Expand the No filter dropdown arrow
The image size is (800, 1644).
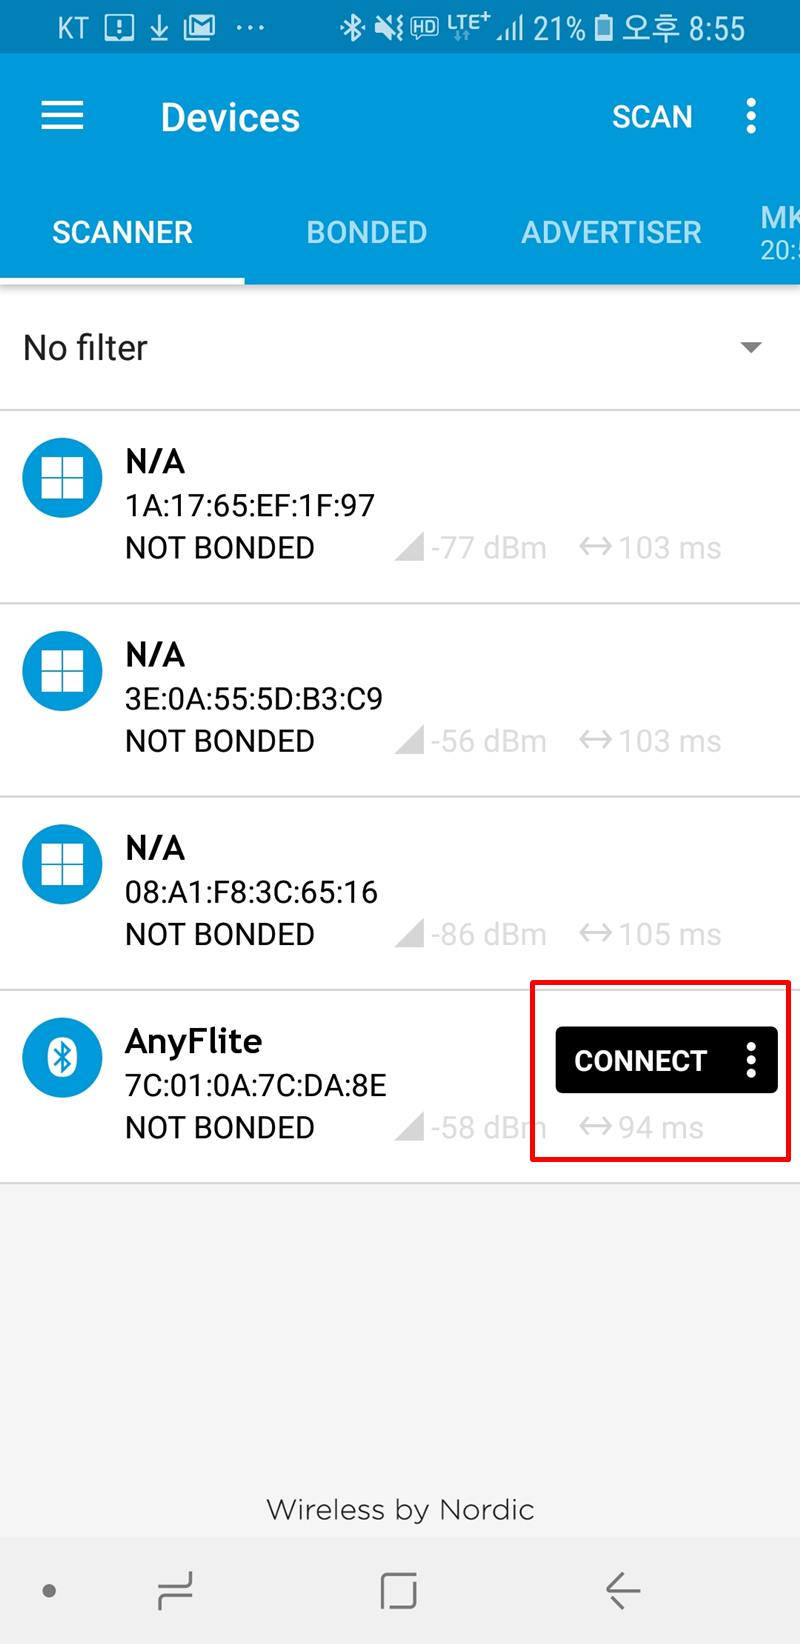click(x=750, y=348)
